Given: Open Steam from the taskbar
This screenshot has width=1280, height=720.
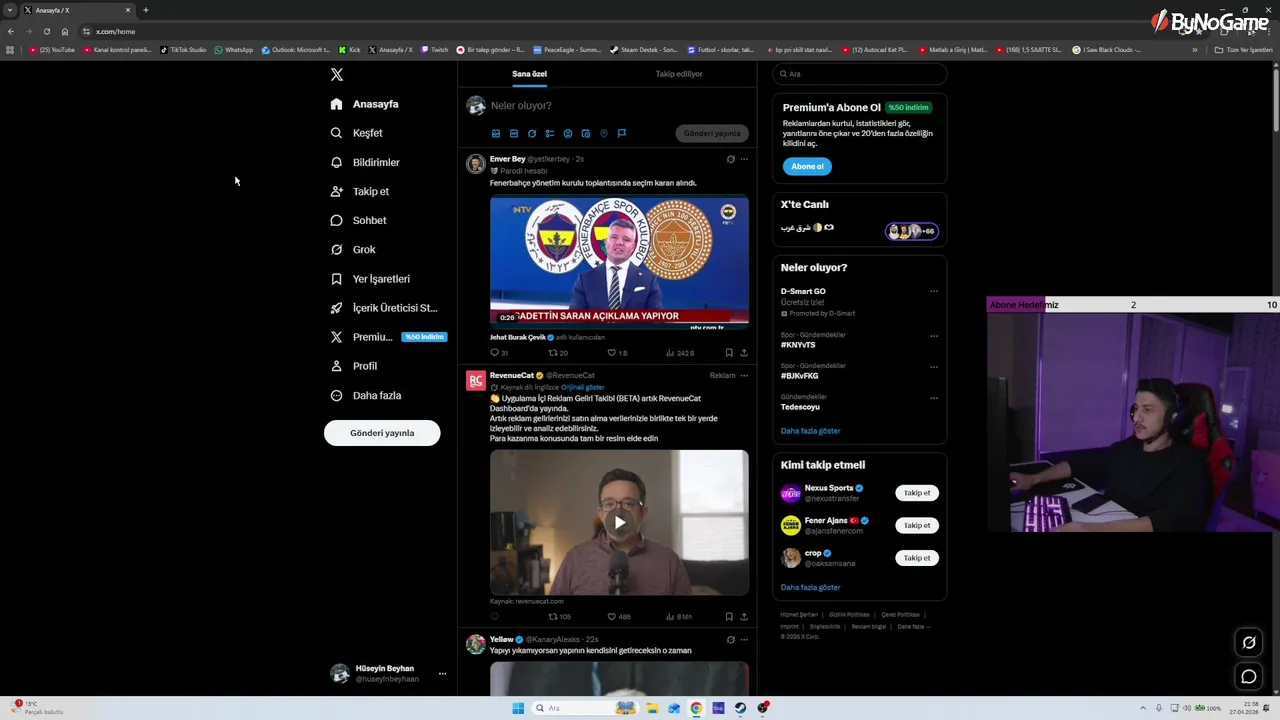Looking at the screenshot, I should tap(740, 708).
